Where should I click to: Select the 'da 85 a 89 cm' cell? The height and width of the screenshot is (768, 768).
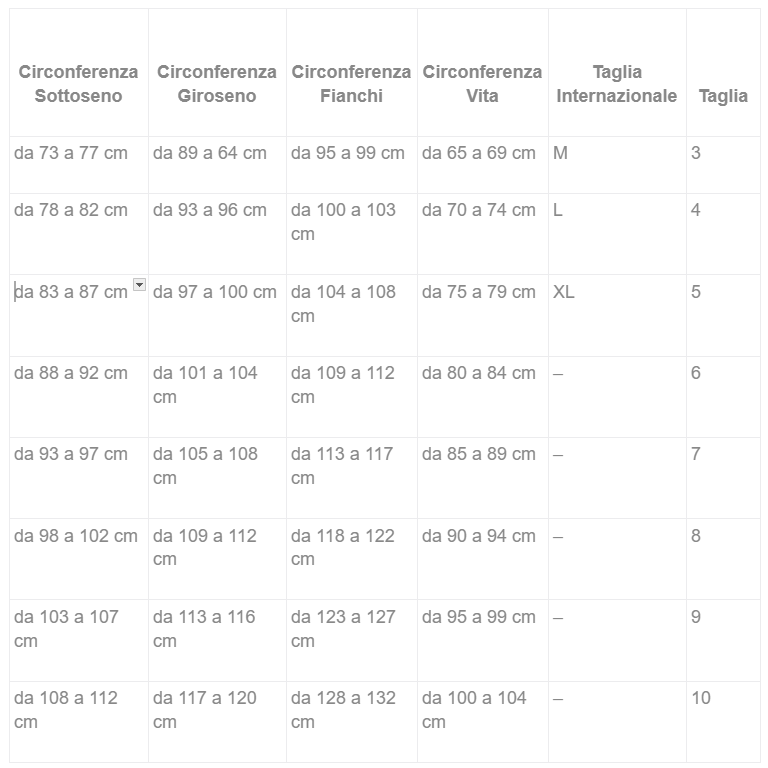[479, 454]
